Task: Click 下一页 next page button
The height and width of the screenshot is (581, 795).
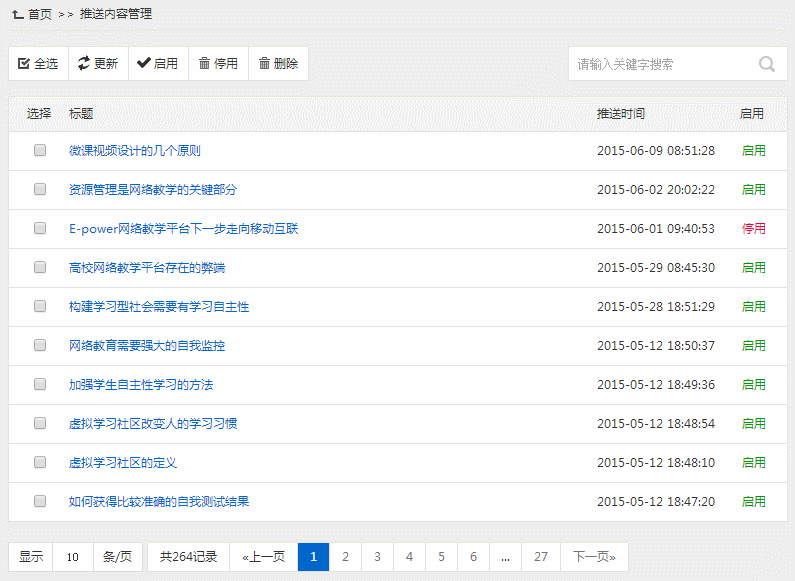Action: point(594,557)
